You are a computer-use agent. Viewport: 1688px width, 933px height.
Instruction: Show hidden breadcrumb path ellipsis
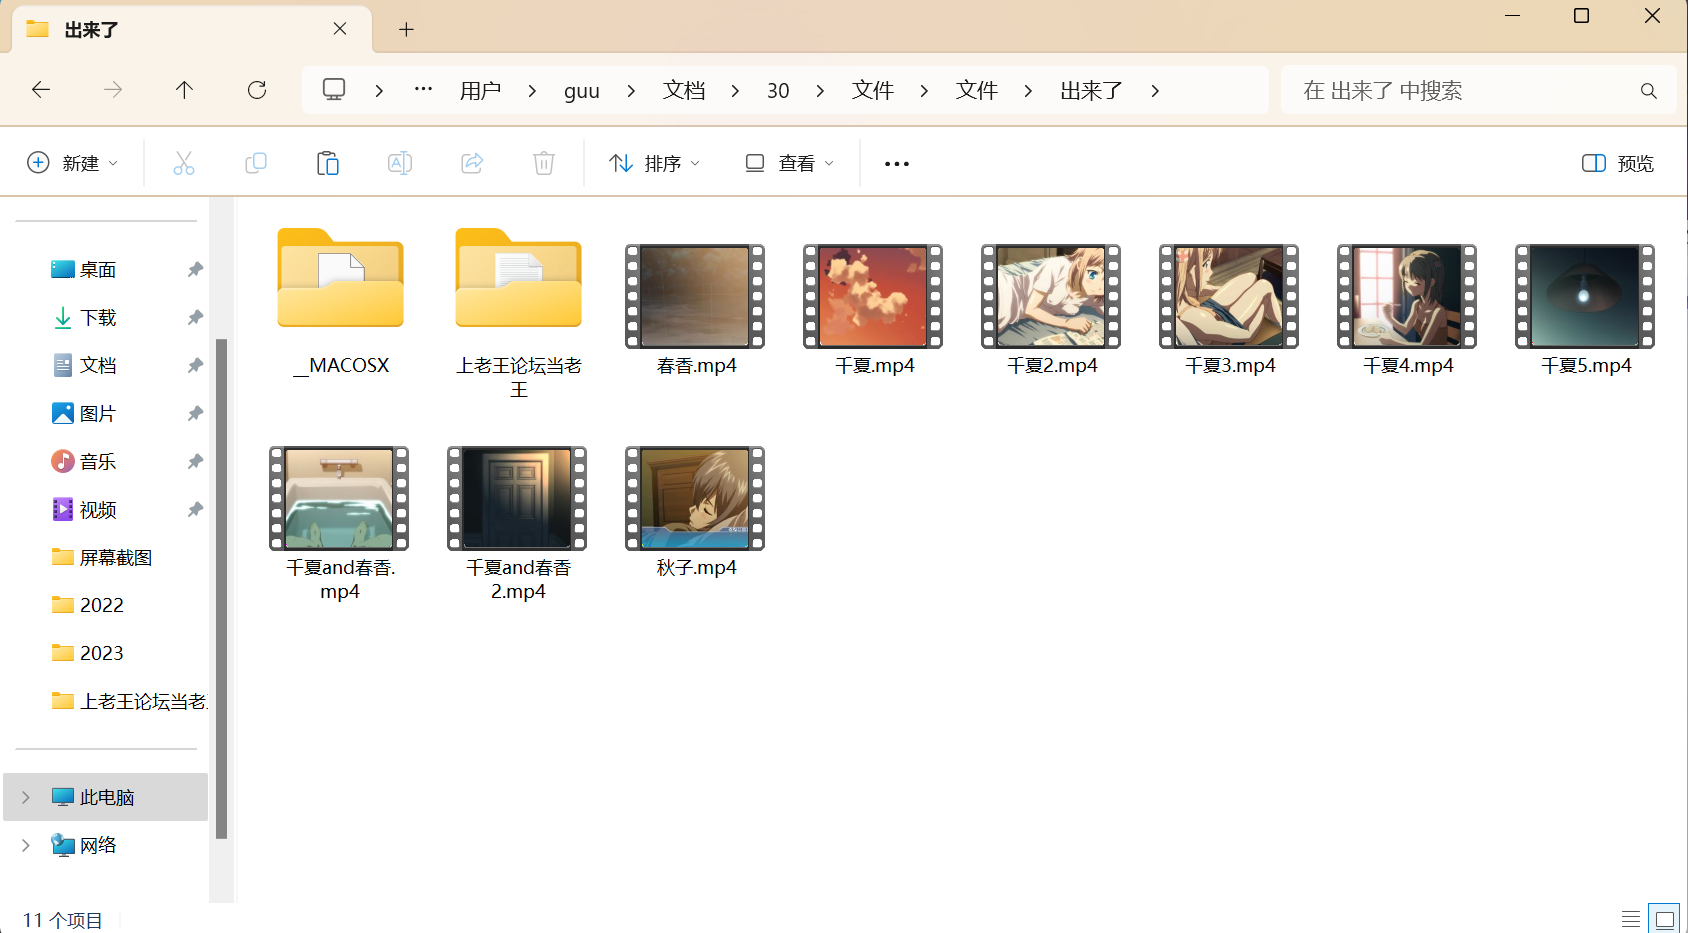(x=424, y=89)
